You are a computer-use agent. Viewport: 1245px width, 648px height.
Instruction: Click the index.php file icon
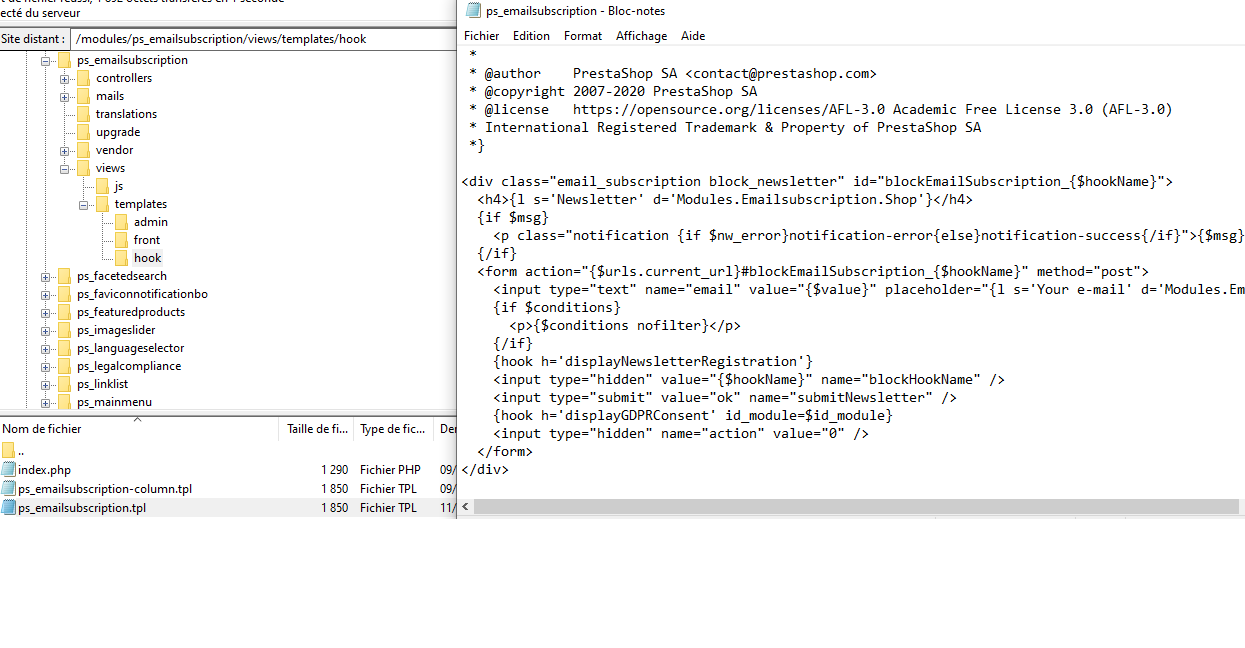(x=9, y=470)
